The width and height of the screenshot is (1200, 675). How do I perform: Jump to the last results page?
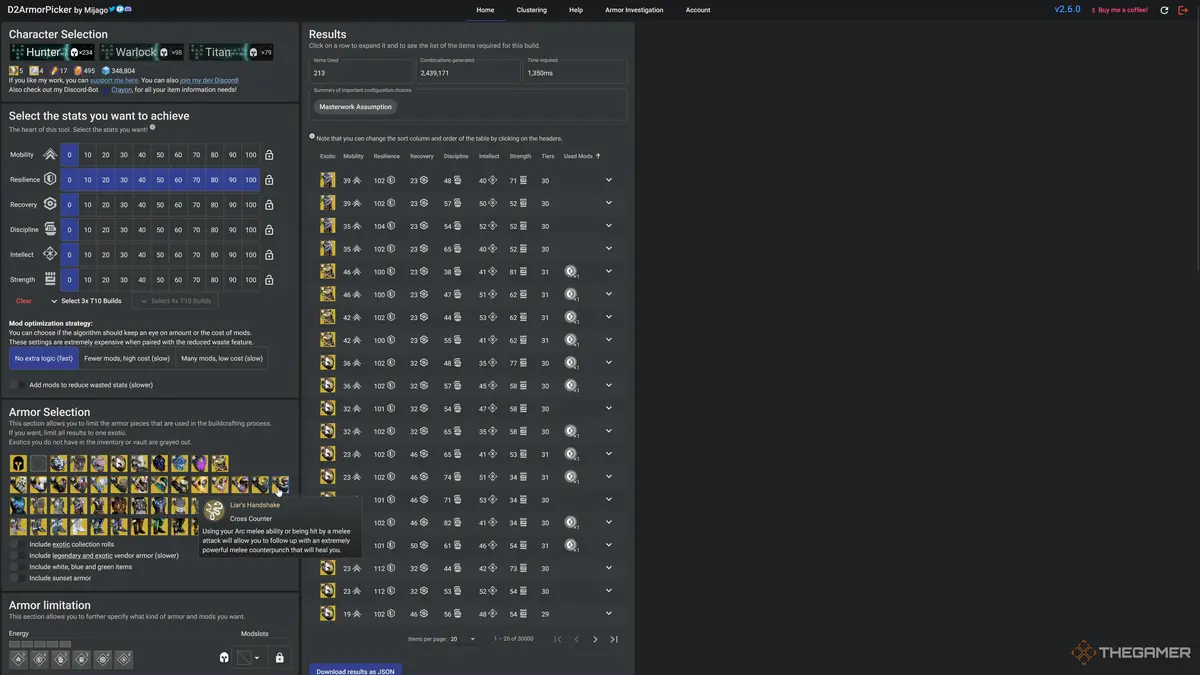tap(614, 639)
